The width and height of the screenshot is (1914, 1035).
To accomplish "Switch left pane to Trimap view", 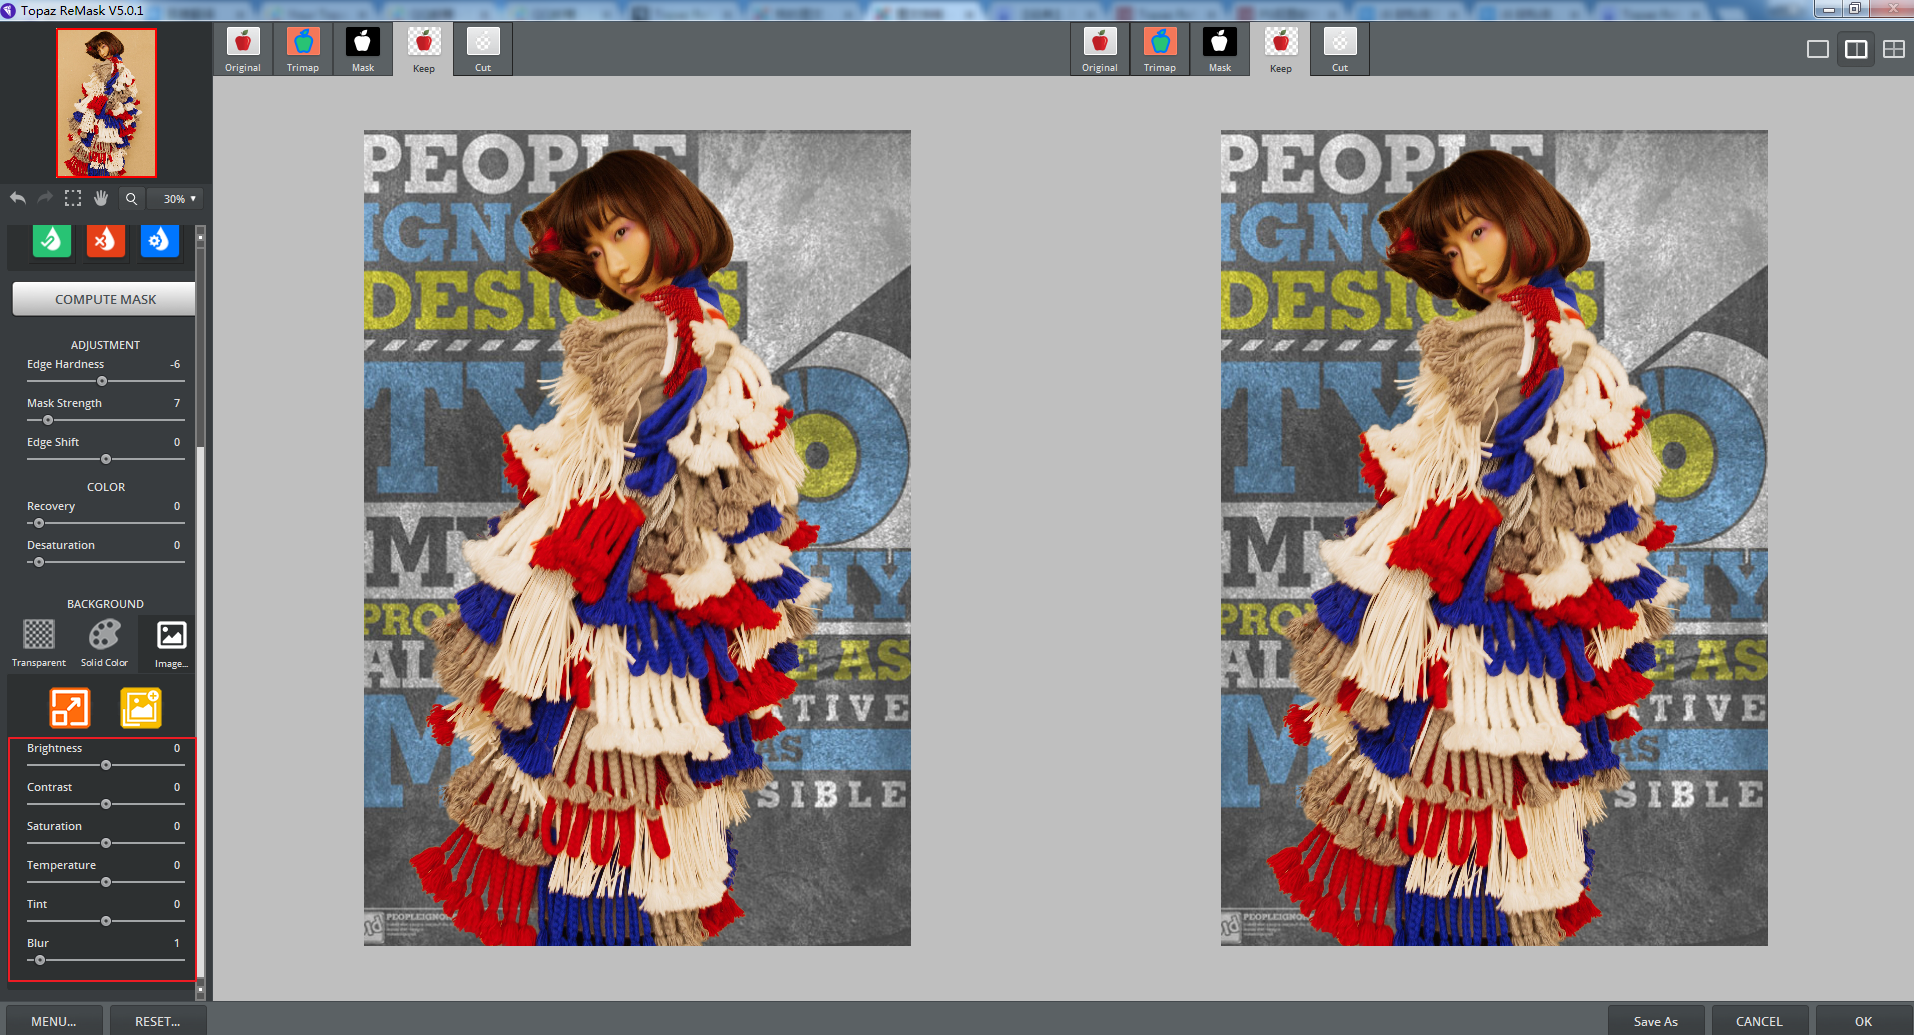I will click(303, 49).
